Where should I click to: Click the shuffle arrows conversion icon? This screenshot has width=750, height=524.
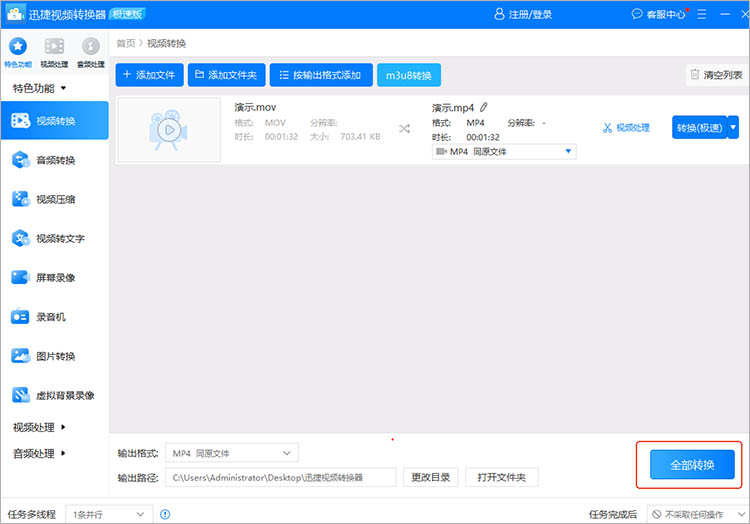405,129
